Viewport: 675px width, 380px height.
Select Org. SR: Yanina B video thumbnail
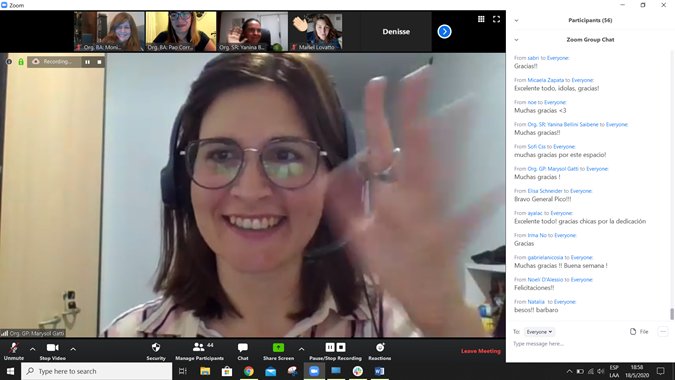(253, 31)
